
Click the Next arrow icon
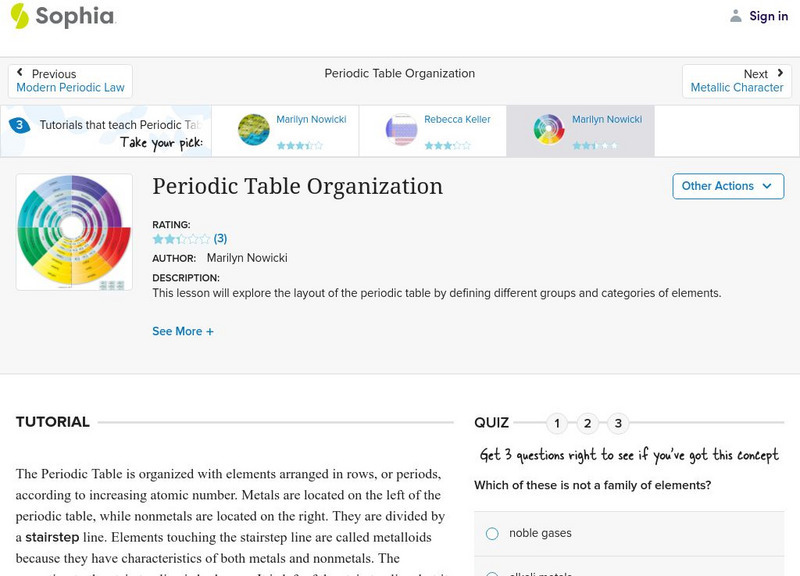point(779,73)
